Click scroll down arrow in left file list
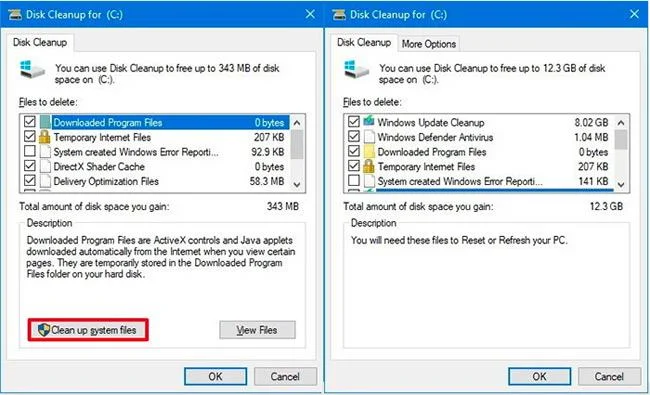Screen dimensions: 650x395 pos(297,184)
